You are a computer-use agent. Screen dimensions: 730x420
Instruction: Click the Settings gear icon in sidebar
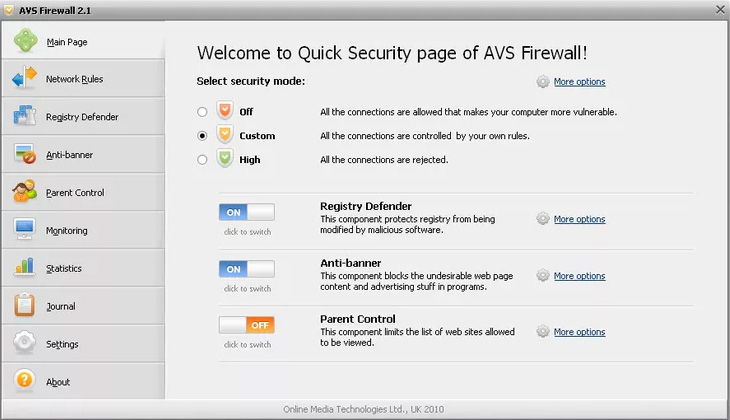(24, 343)
